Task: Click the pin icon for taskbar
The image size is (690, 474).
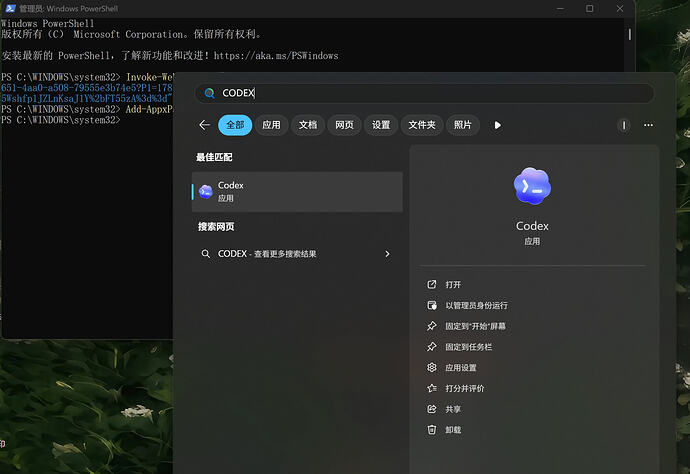Action: click(432, 346)
